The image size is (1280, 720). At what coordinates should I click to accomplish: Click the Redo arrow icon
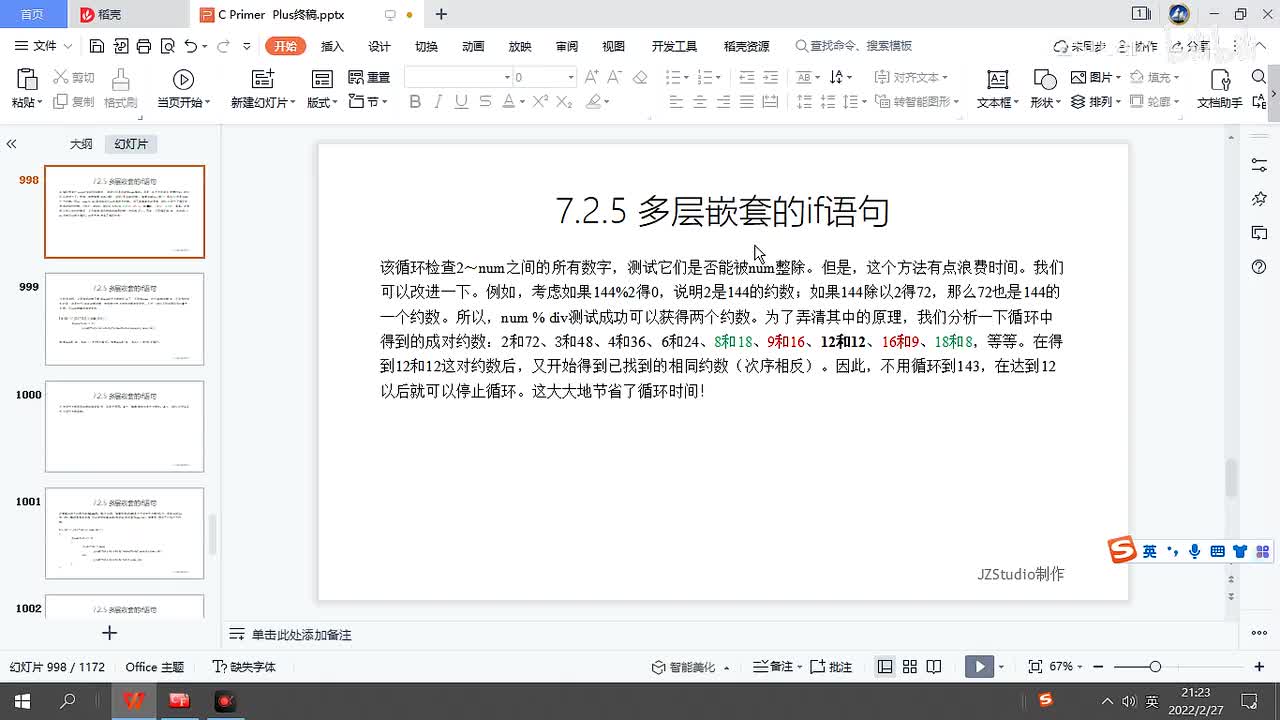pos(222,46)
